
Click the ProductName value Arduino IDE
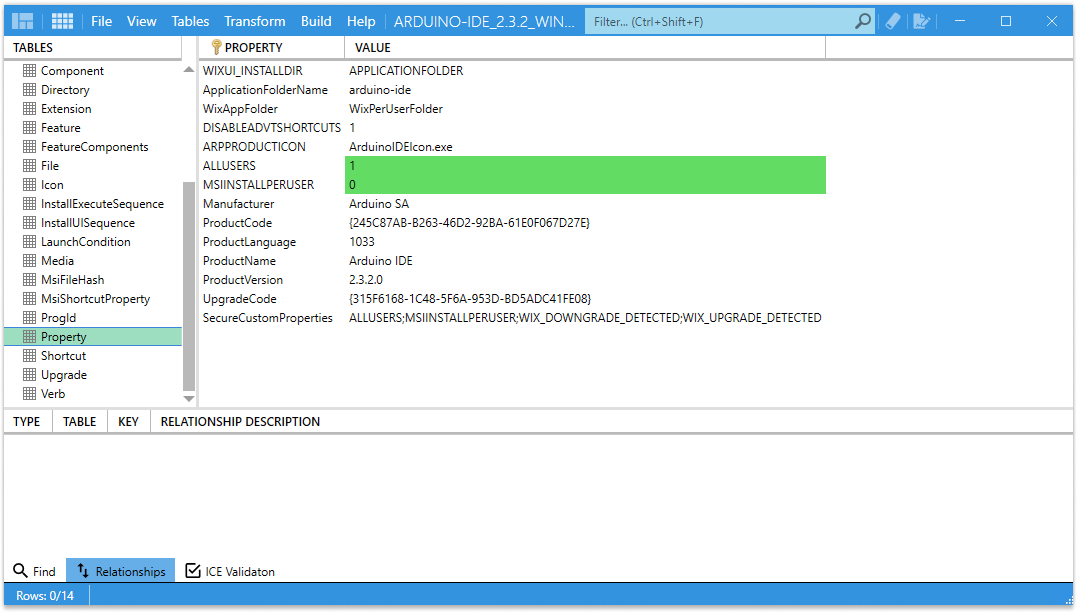point(381,260)
